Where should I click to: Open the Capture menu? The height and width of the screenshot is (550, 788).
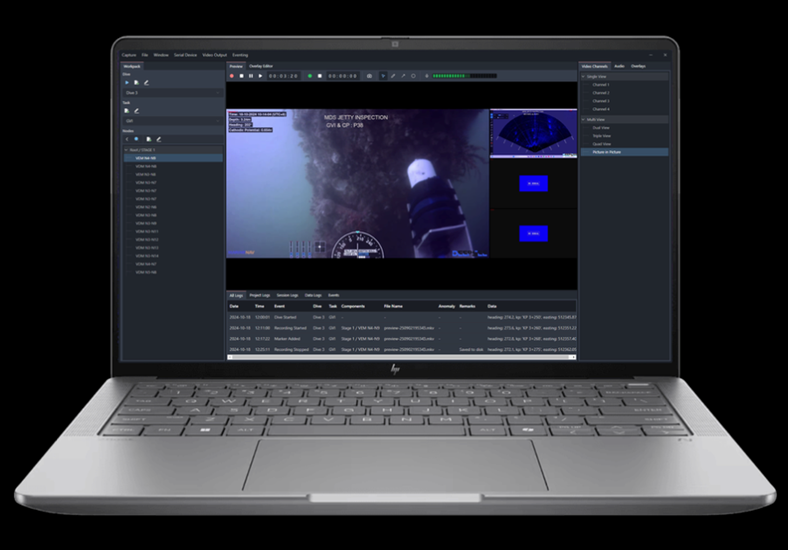(x=129, y=55)
